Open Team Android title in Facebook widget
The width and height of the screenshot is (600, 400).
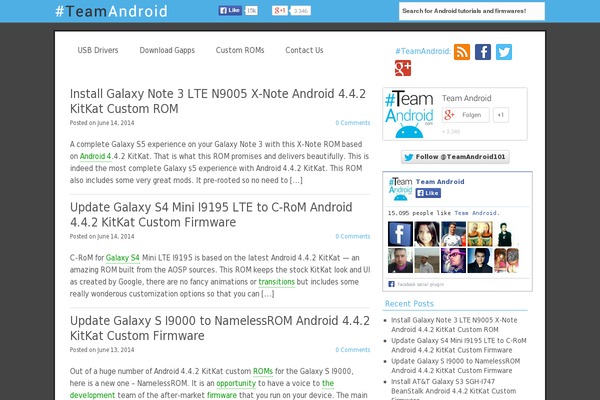pyautogui.click(x=440, y=182)
